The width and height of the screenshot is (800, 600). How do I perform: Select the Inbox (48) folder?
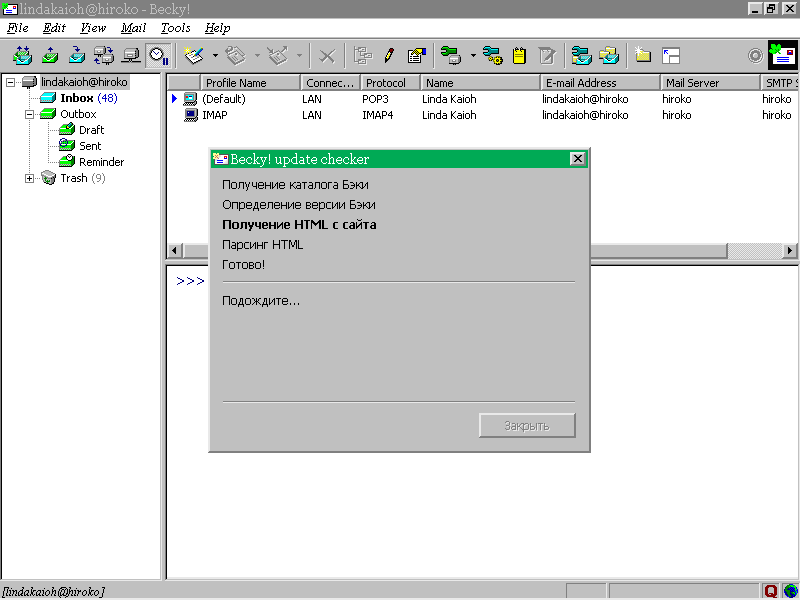(89, 98)
